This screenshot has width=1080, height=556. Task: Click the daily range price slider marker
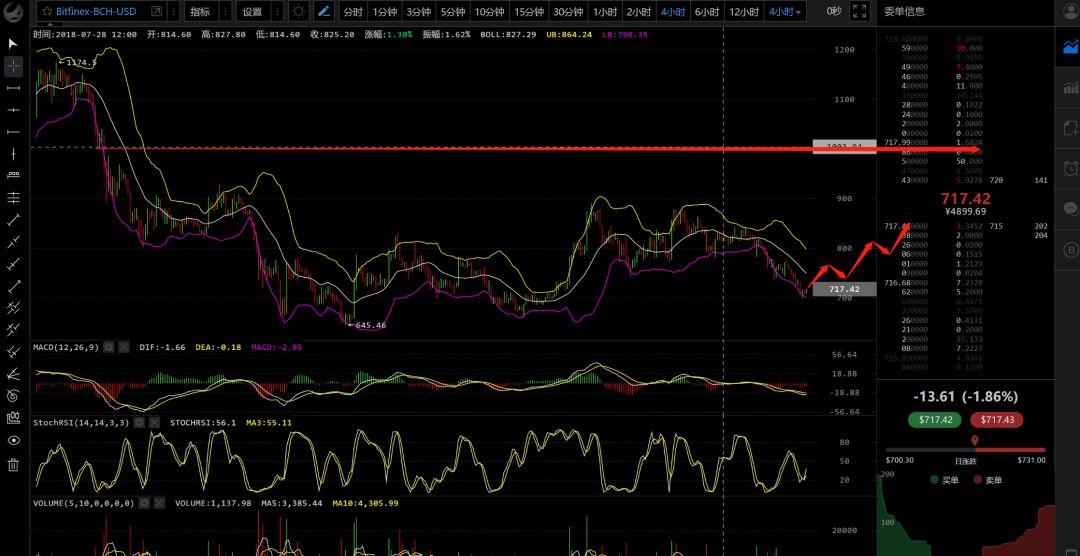coord(974,441)
